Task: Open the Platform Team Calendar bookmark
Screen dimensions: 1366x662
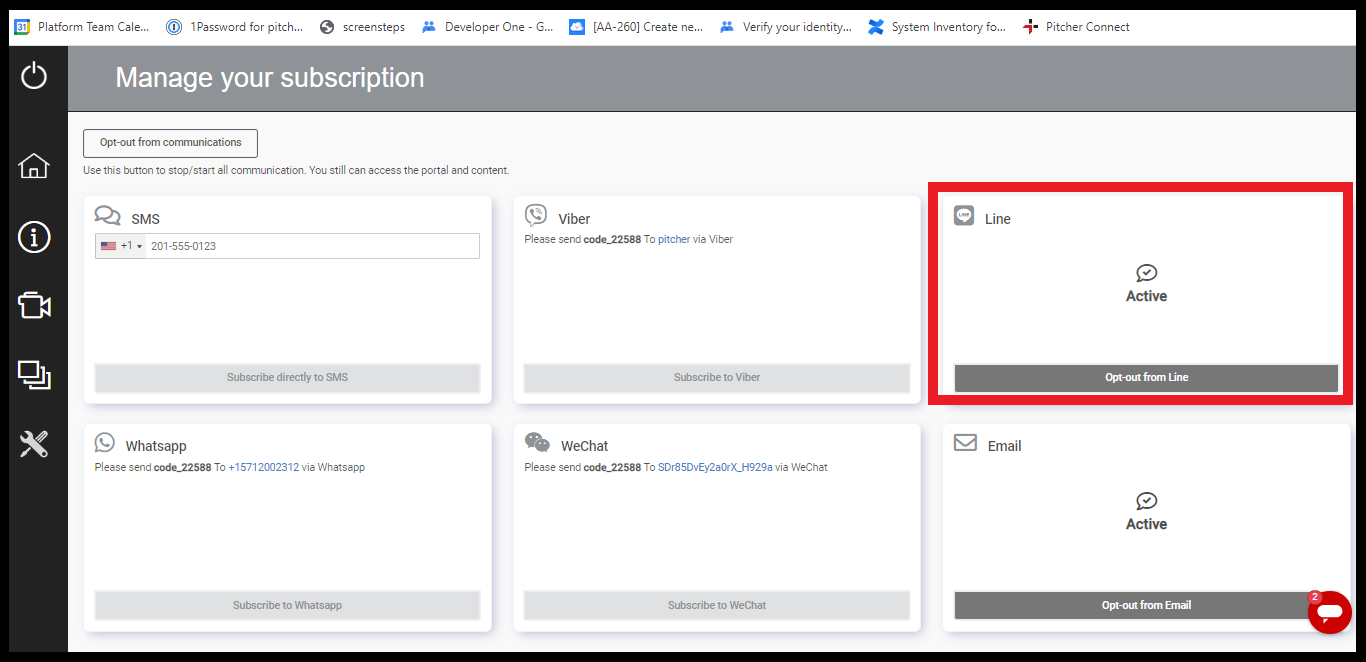Action: pos(82,27)
